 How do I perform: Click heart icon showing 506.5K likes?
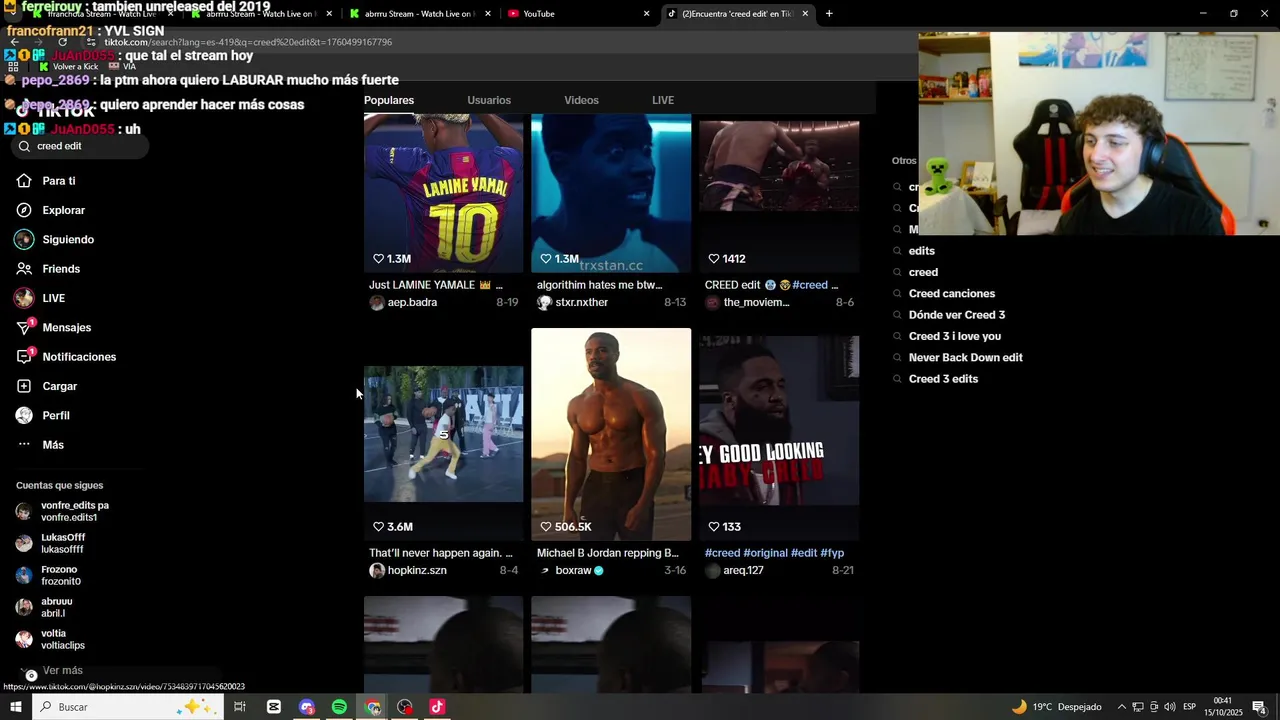pyautogui.click(x=546, y=527)
